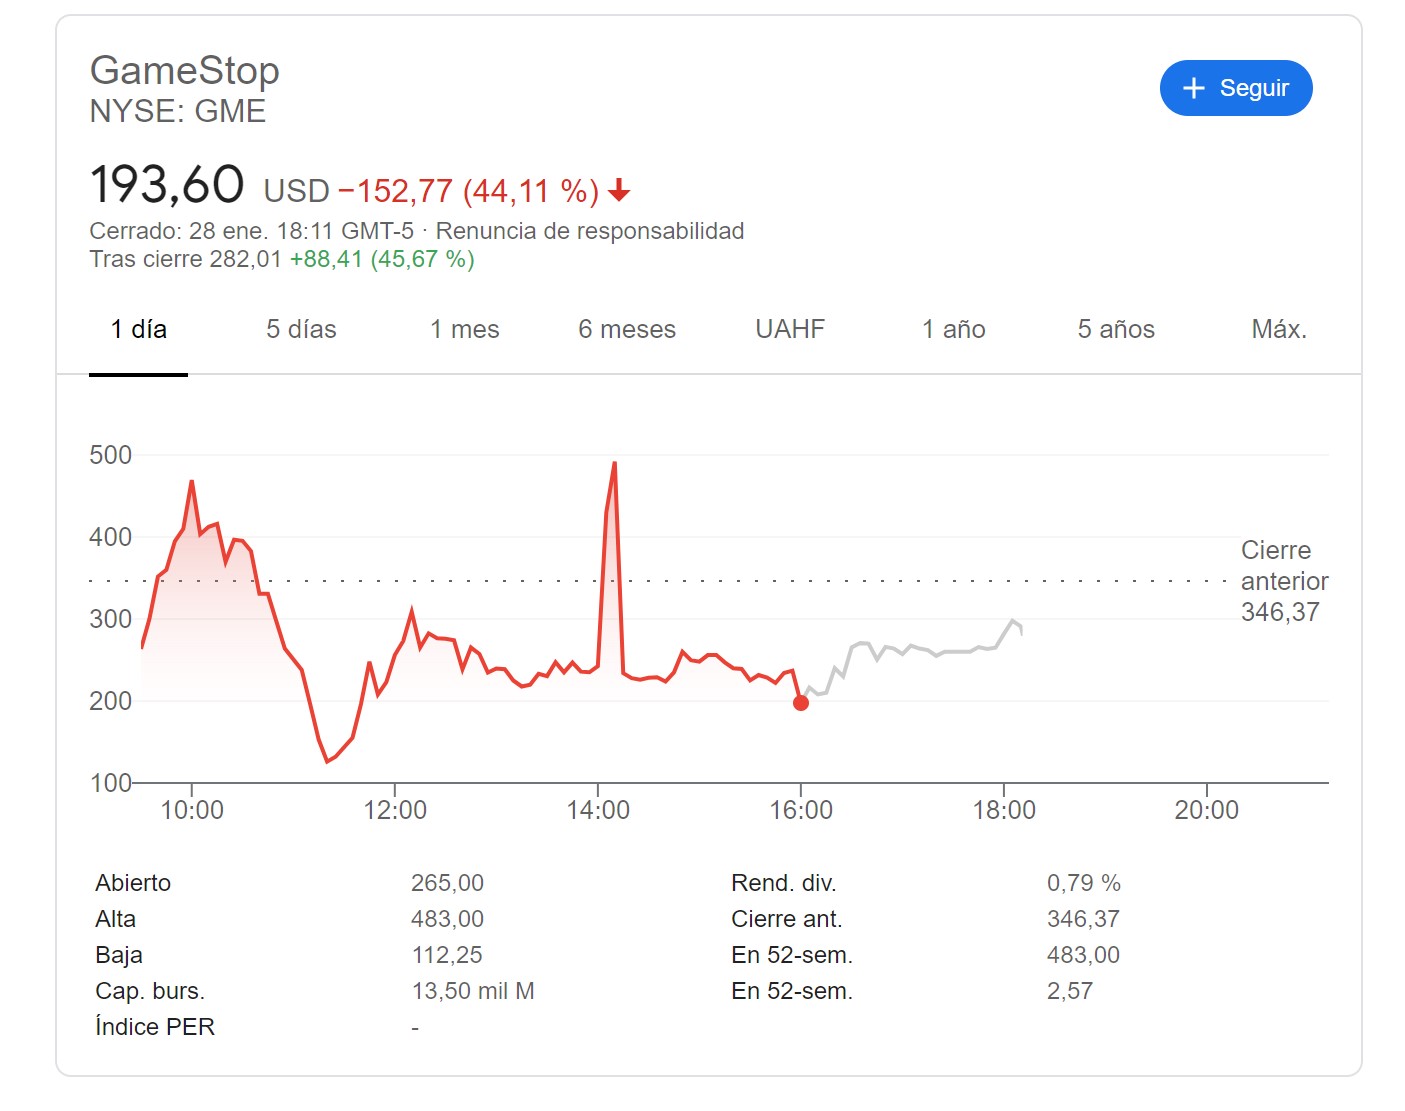Click the red dot marking closing price
The height and width of the screenshot is (1111, 1405).
[x=801, y=703]
